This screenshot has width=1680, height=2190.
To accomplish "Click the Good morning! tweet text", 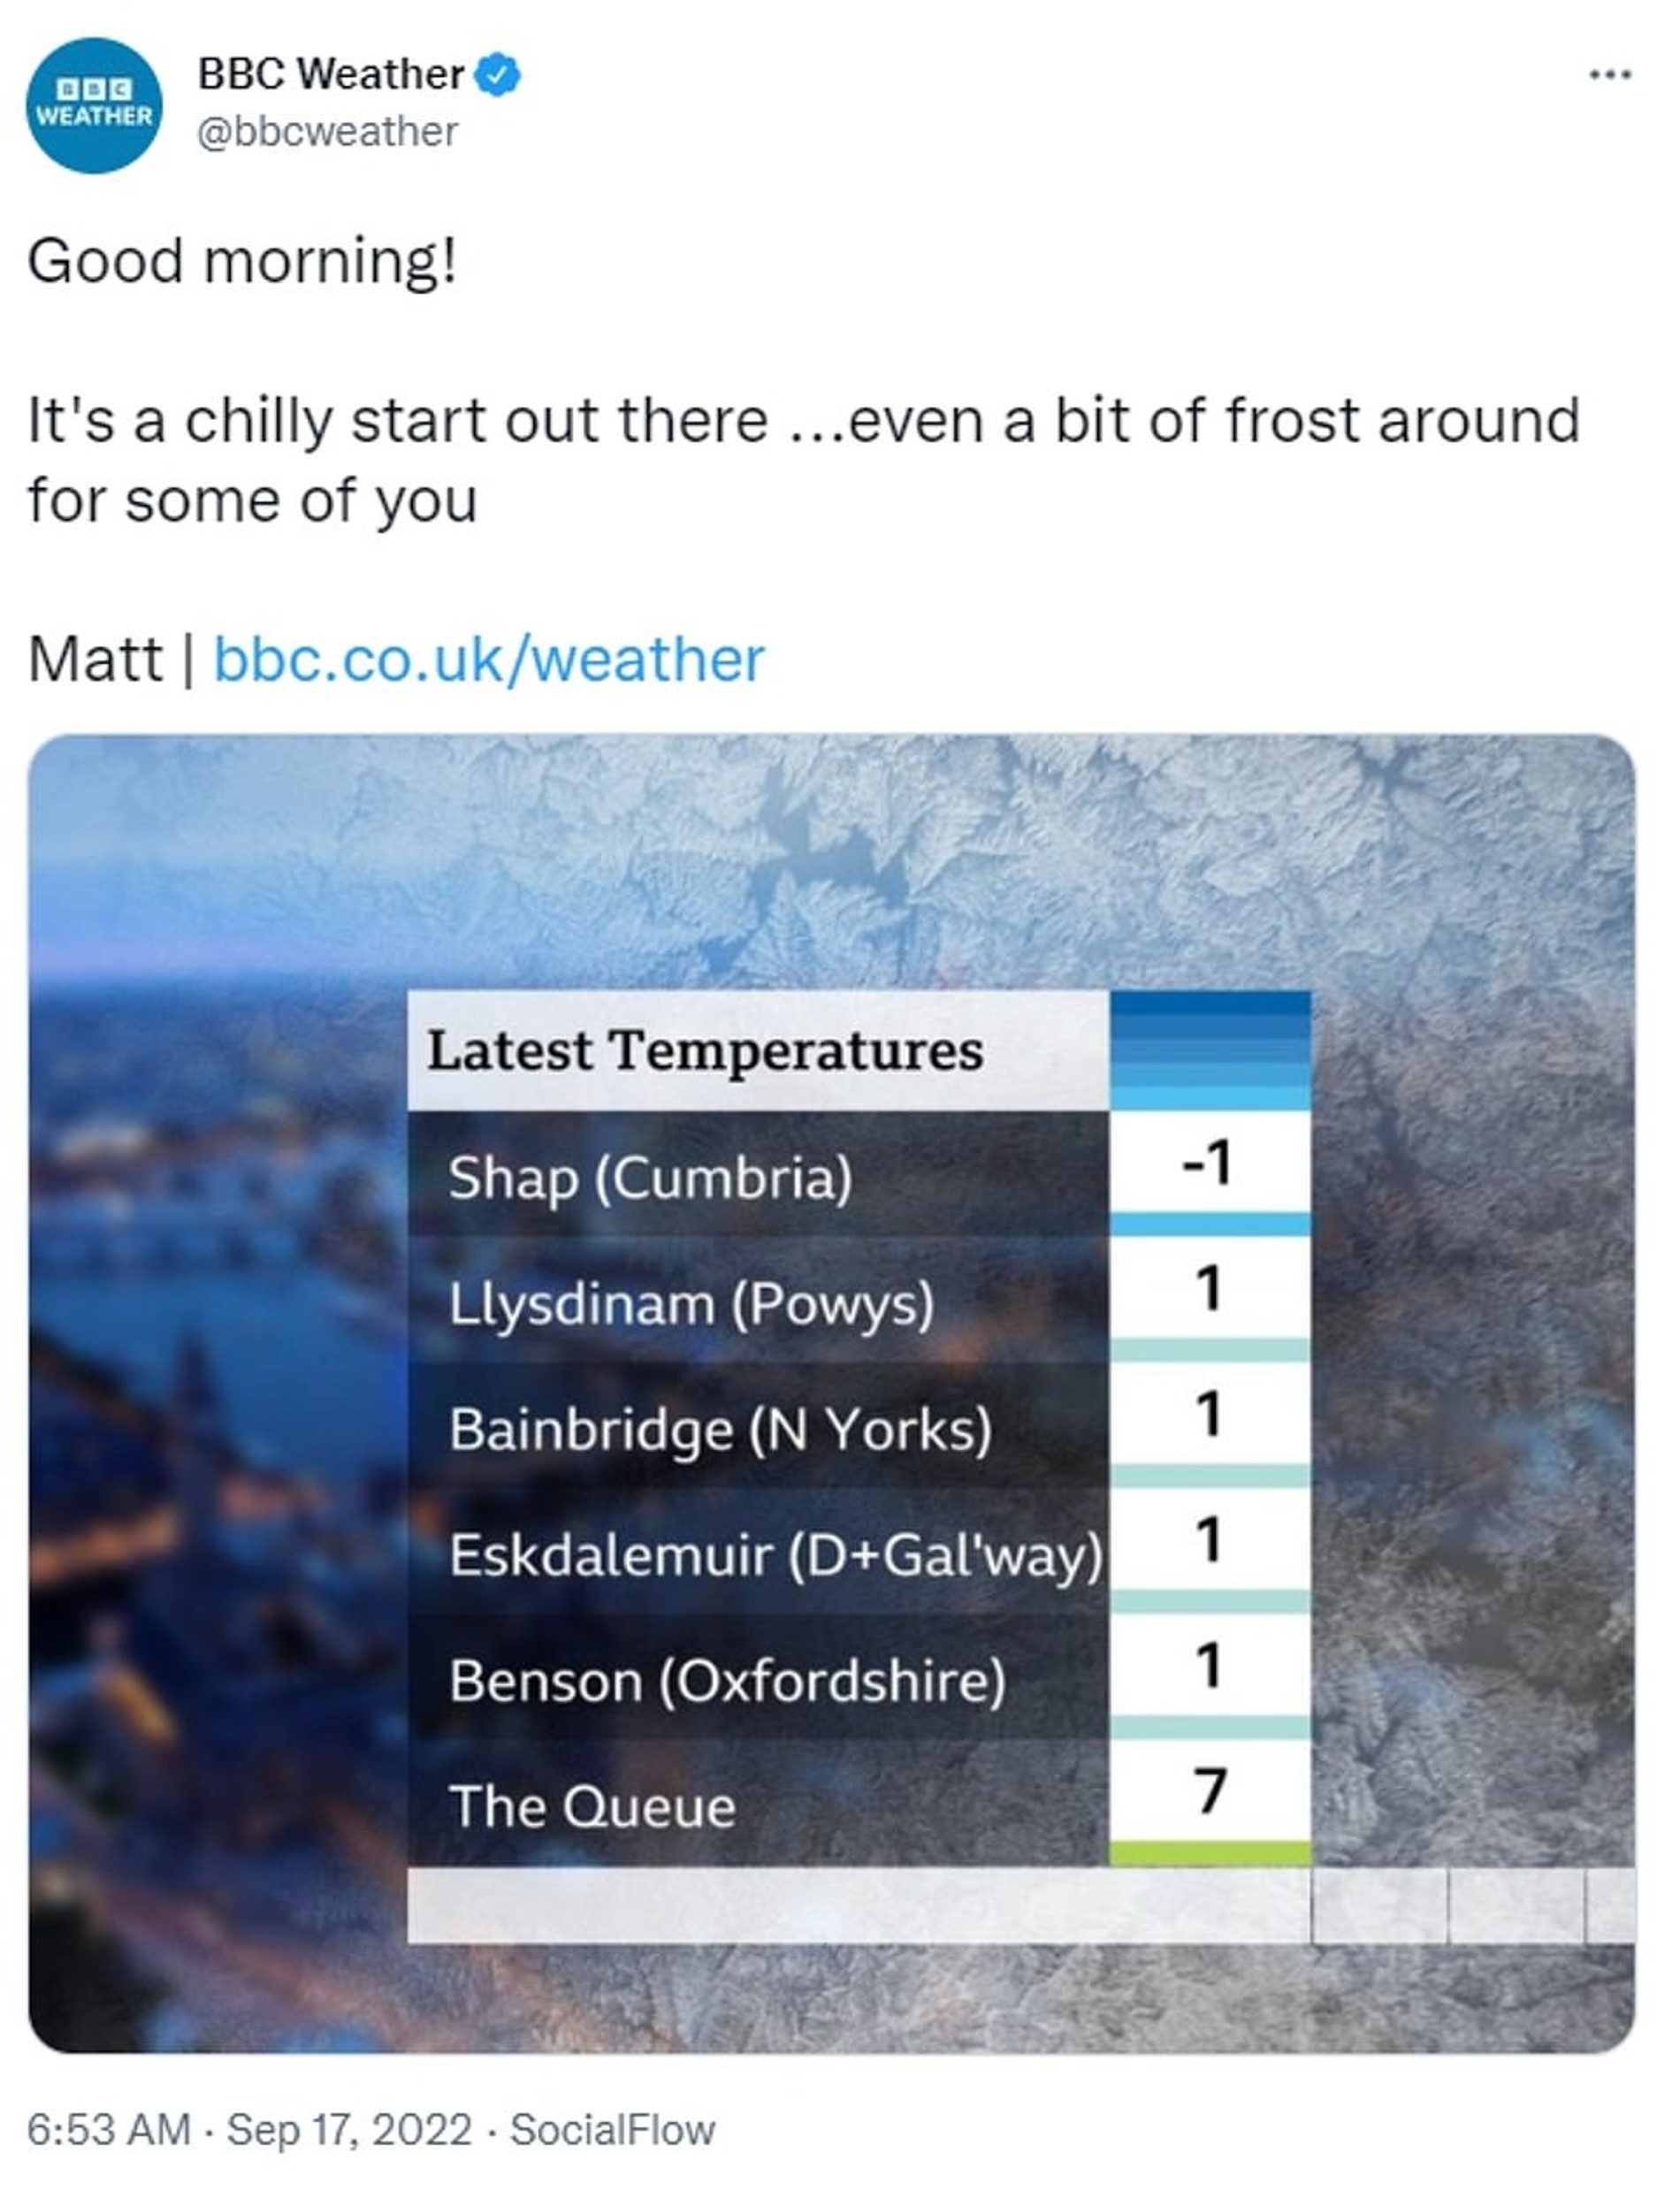I will 242,262.
